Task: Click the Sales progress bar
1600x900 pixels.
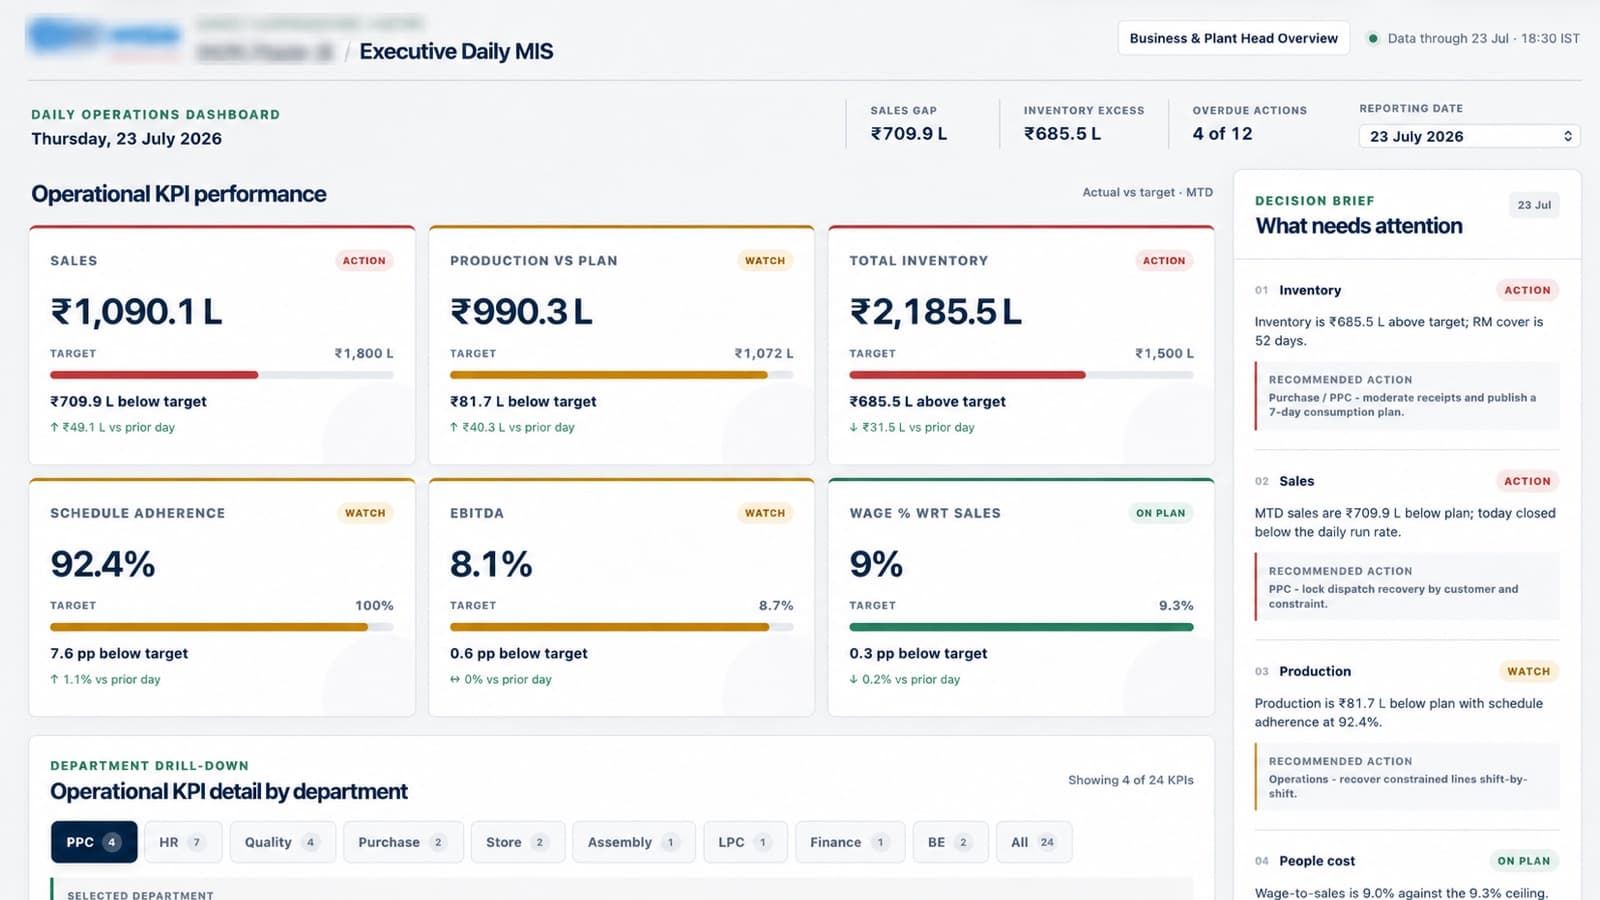Action: (222, 375)
